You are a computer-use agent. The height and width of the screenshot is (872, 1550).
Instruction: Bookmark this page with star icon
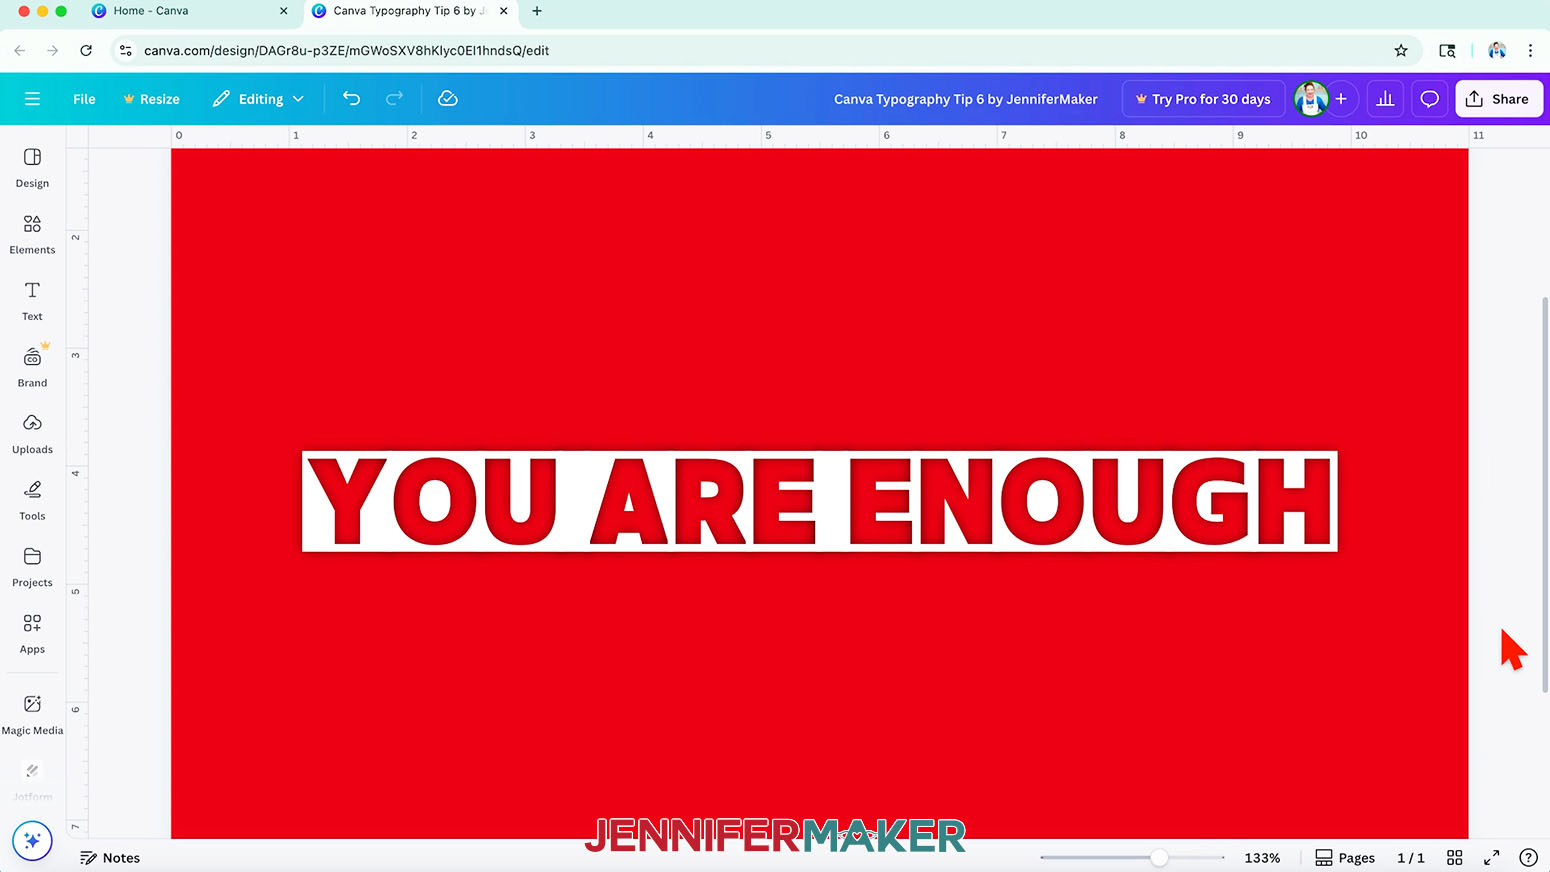point(1401,50)
